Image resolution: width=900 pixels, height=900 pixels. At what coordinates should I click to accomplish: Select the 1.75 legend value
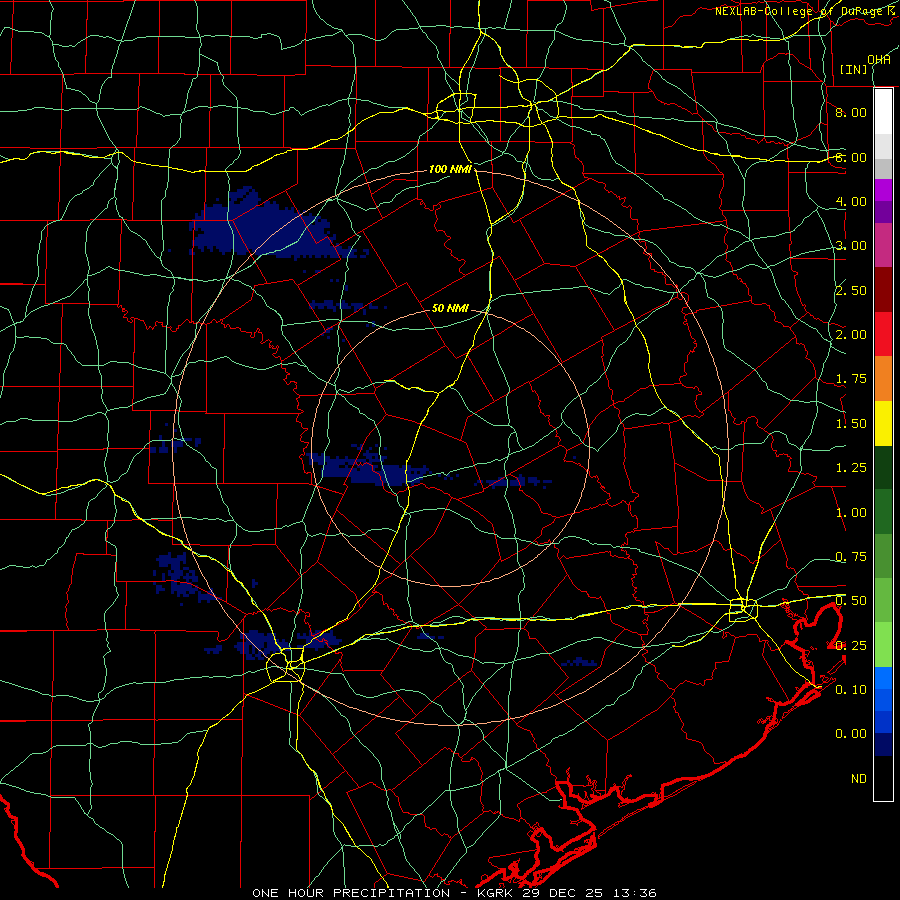click(x=851, y=379)
